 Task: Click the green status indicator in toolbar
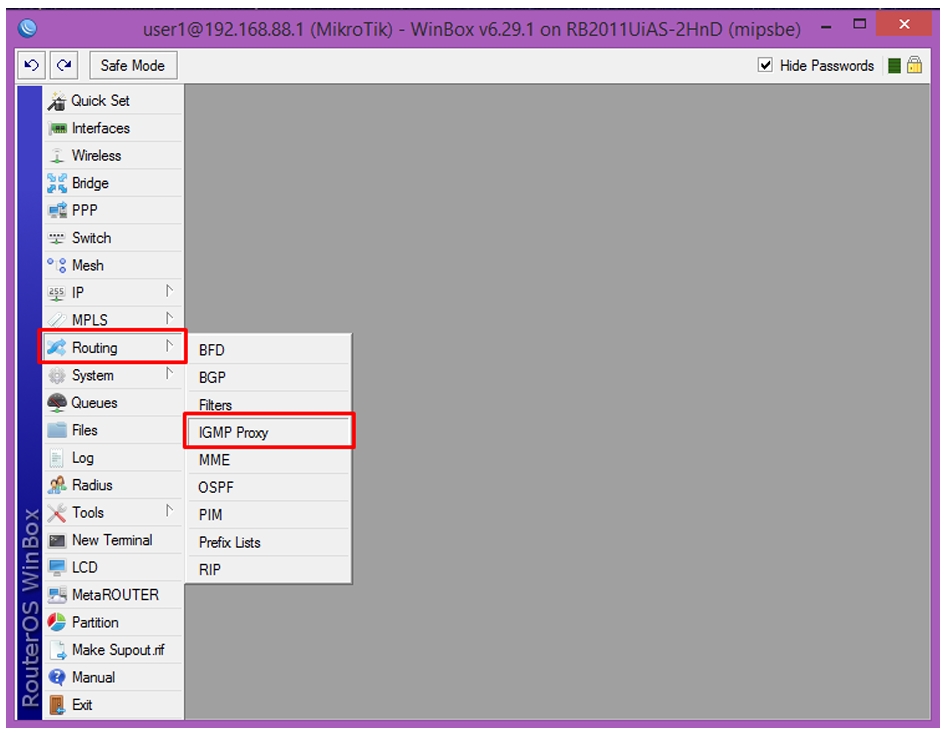pos(895,65)
